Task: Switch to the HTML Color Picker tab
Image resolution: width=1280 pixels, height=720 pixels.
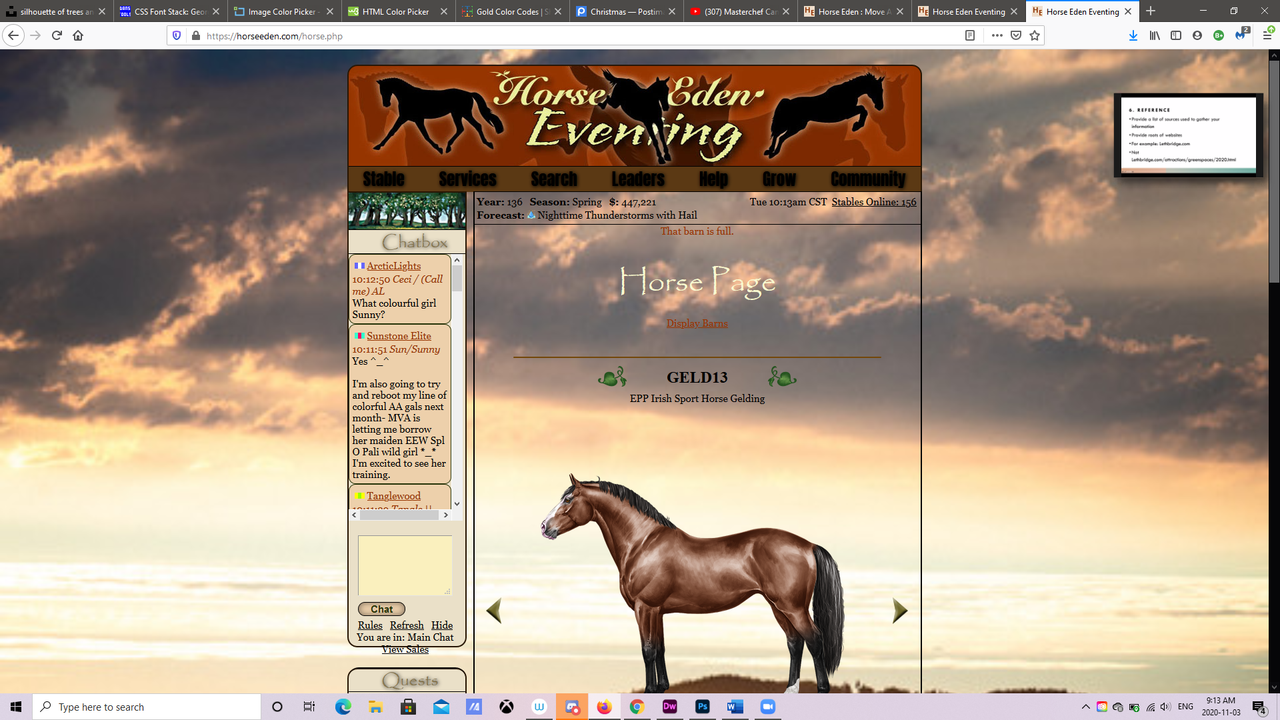Action: [397, 11]
